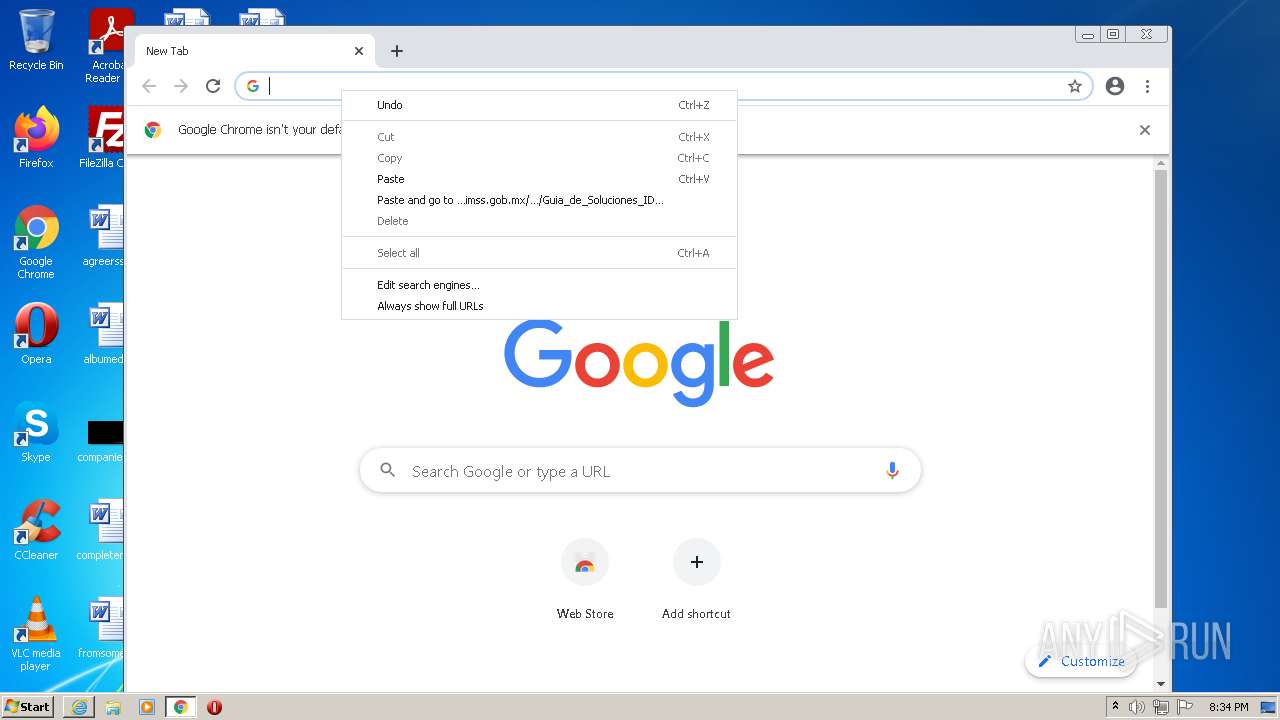This screenshot has height=720, width=1280.
Task: Click the New Tab tab label
Action: point(167,51)
